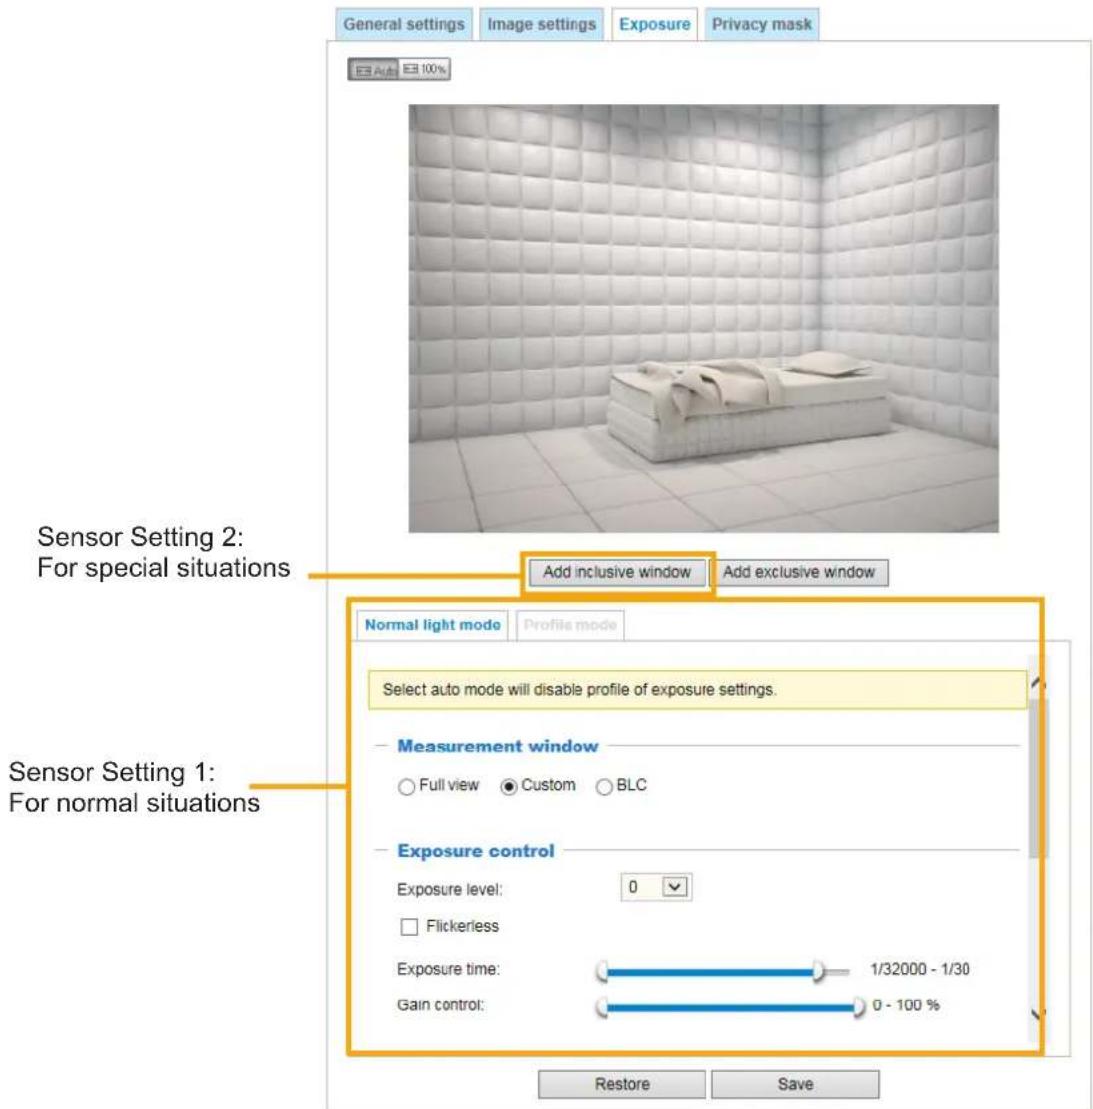Viewport: 1093px width, 1109px height.
Task: Click the Measurement window heading
Action: 497,746
